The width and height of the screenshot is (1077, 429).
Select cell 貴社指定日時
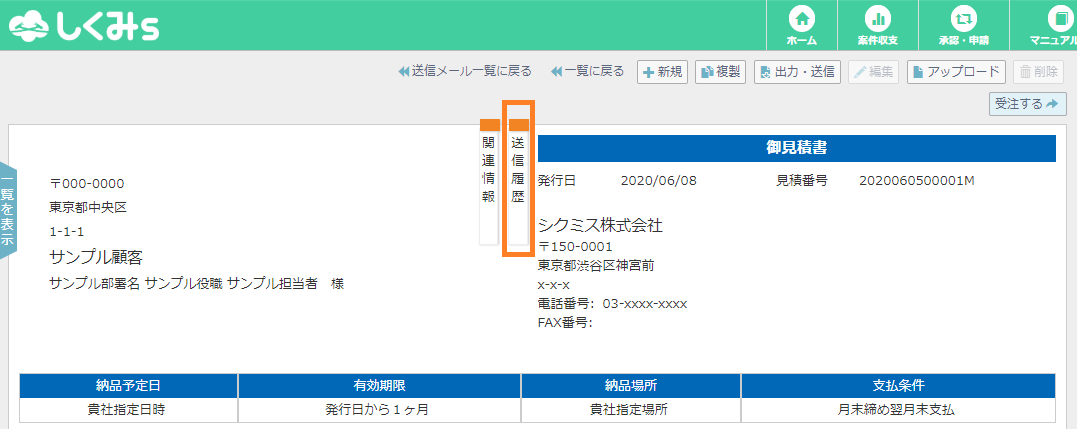tap(128, 410)
